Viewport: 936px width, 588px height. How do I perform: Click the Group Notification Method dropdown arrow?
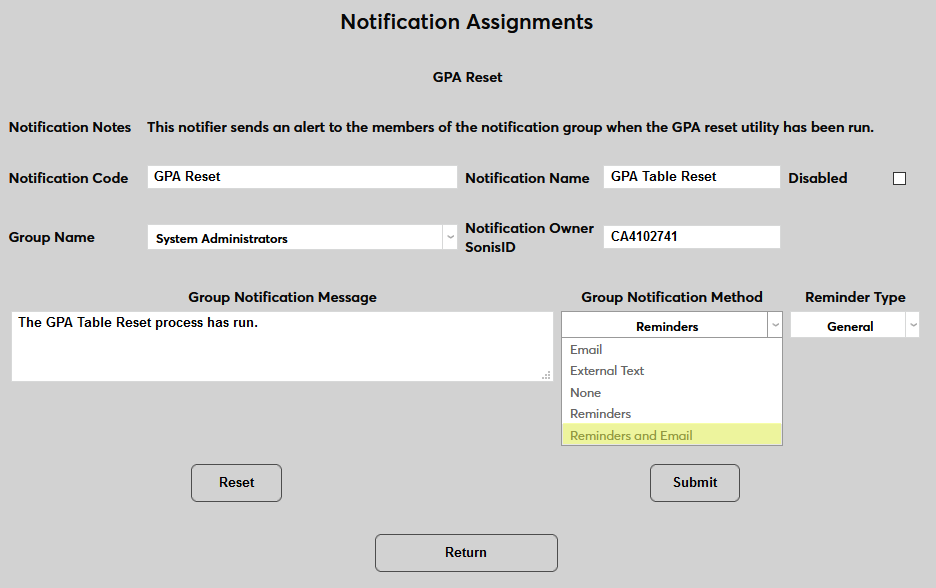[x=774, y=325]
